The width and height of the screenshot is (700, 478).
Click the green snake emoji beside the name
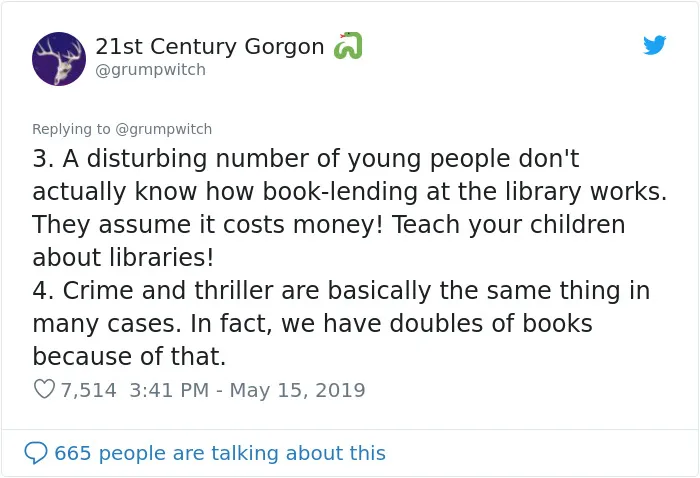[348, 46]
